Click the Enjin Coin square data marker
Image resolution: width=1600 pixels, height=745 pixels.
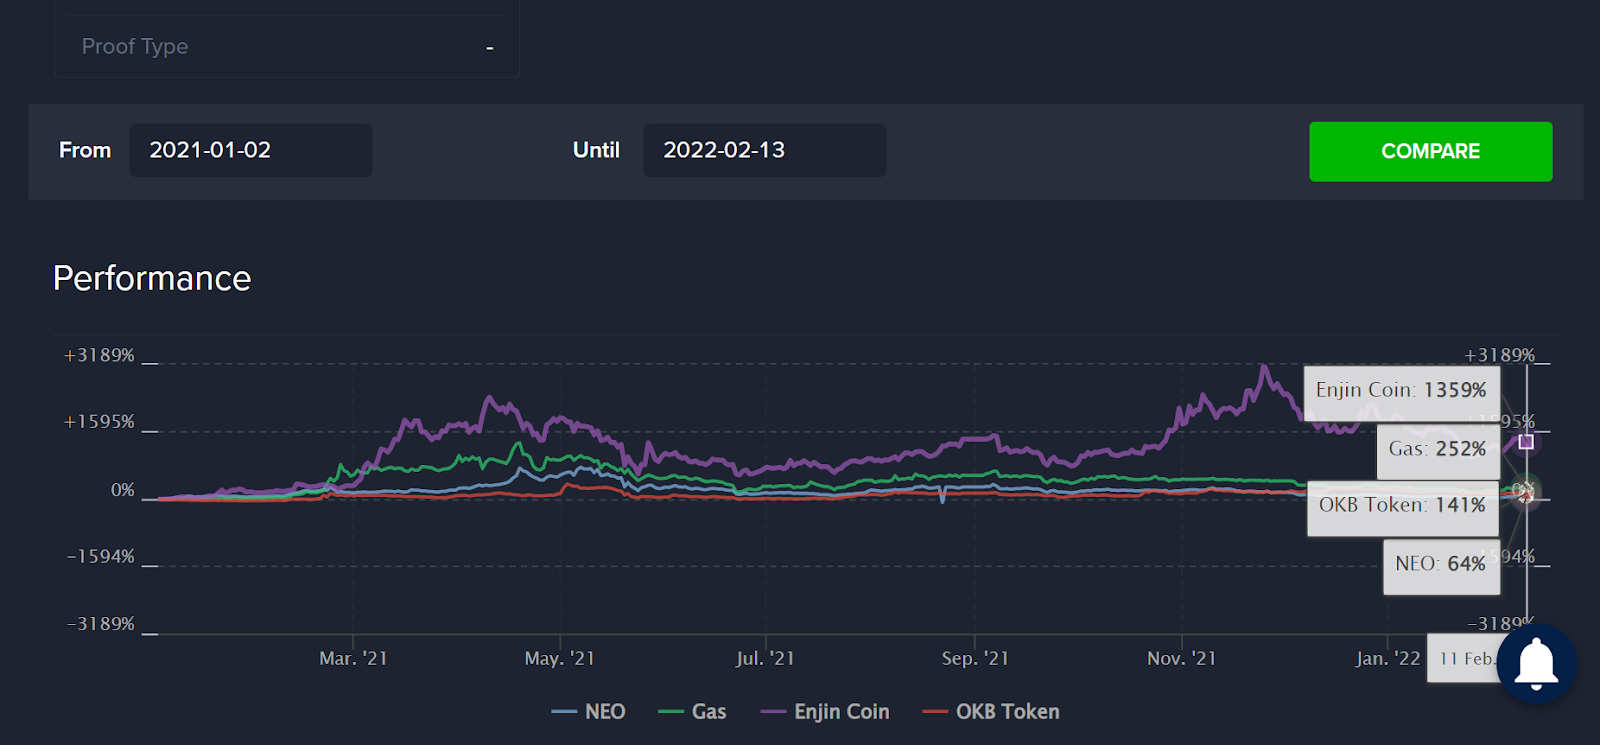1526,442
